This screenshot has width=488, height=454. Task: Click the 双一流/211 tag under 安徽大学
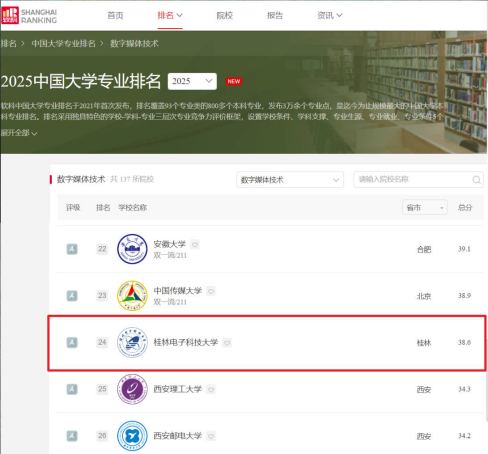coord(170,255)
